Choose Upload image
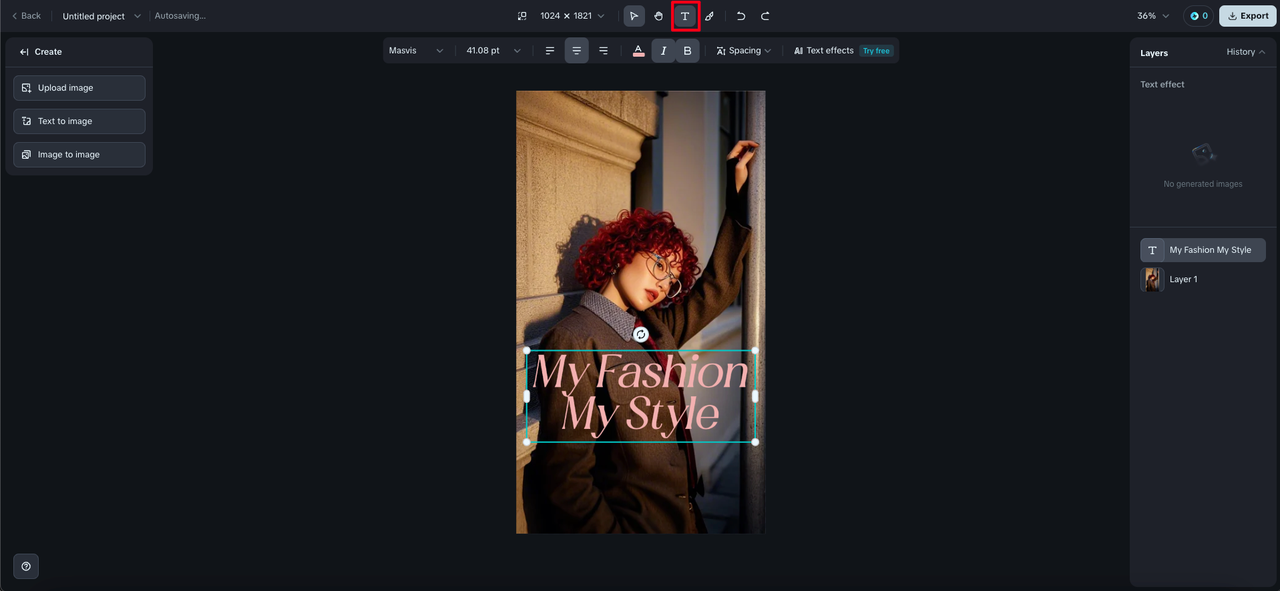 click(79, 88)
